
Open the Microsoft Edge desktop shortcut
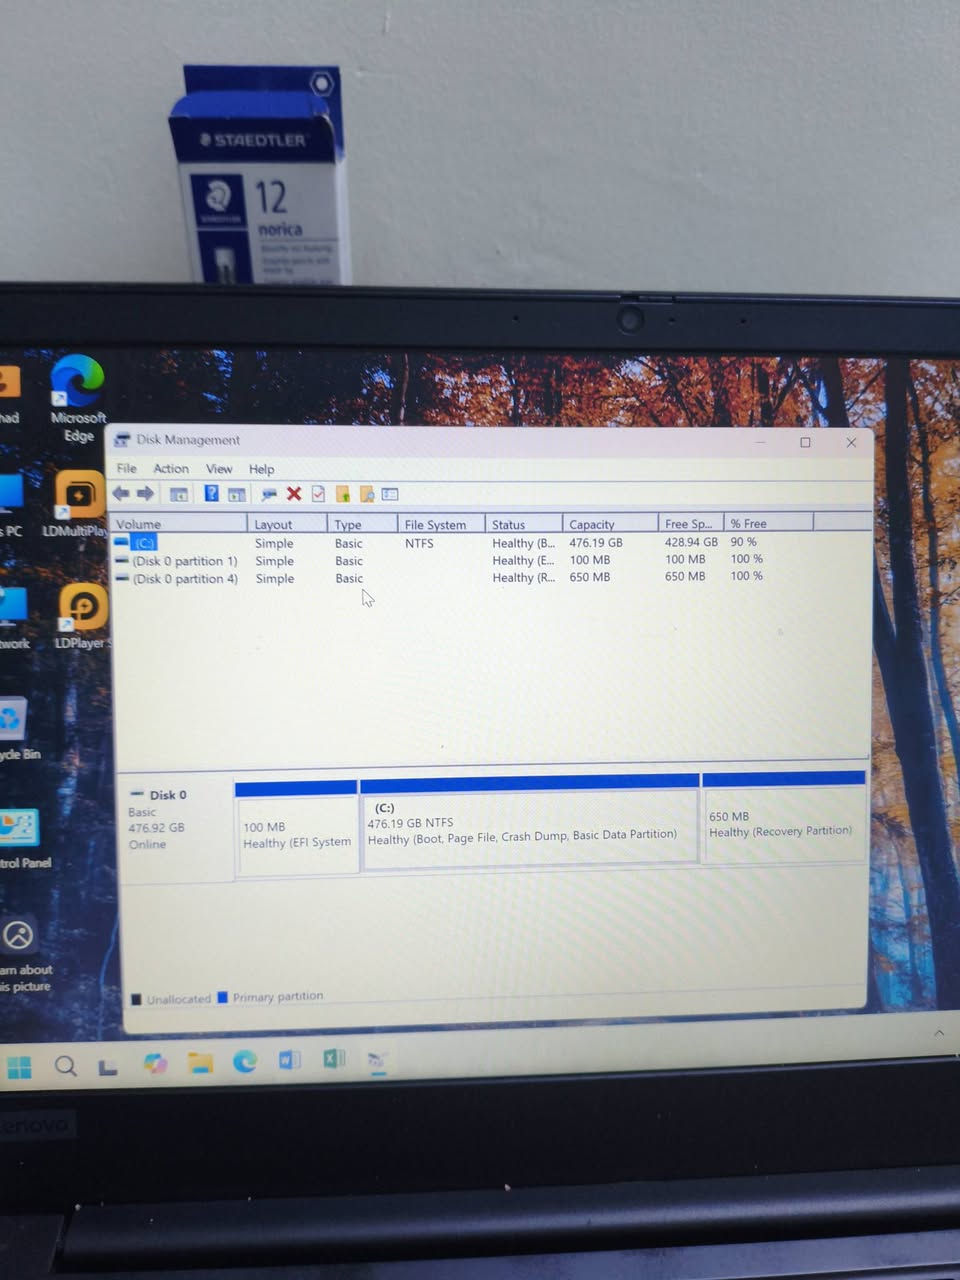[78, 398]
